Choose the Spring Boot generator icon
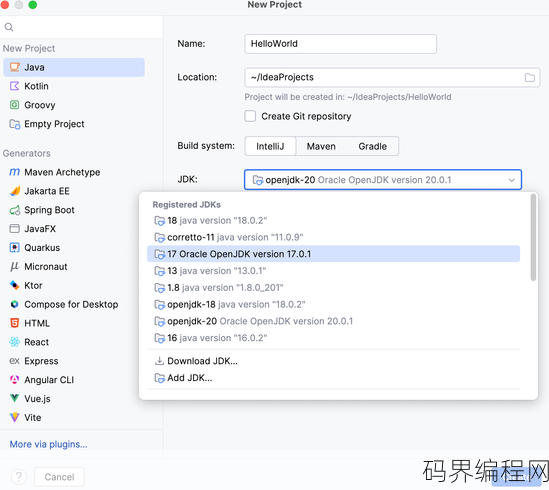This screenshot has width=549, height=490. click(15, 210)
